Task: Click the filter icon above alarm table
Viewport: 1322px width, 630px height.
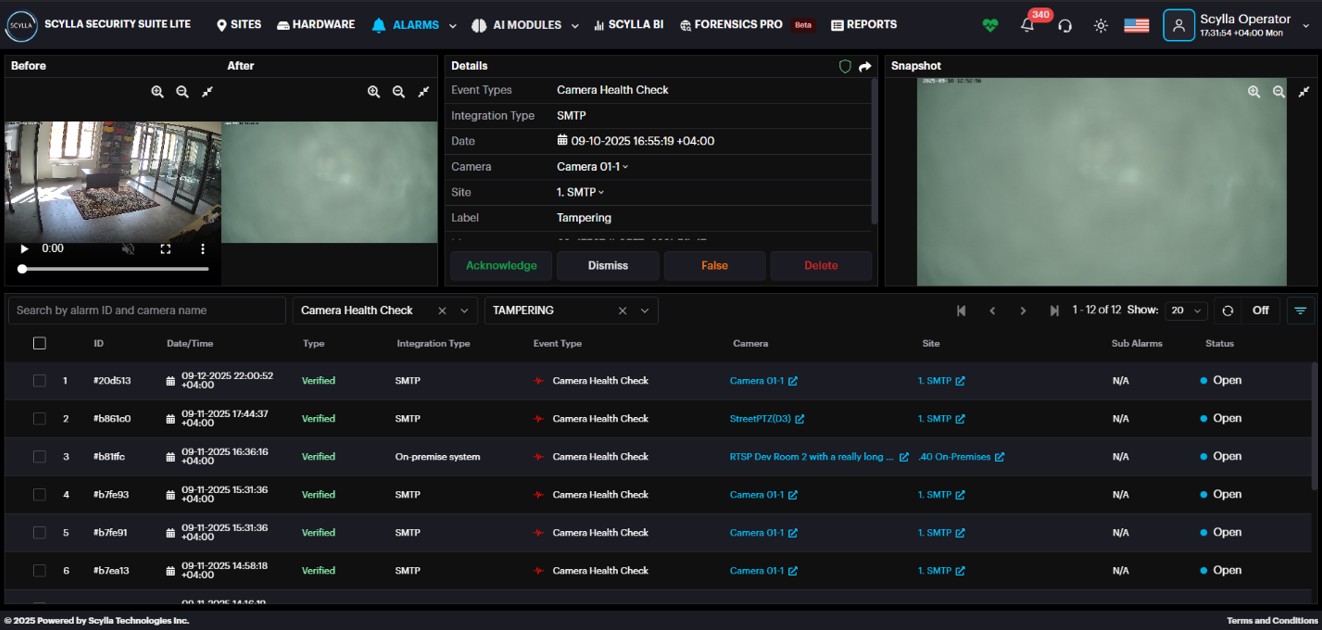Action: pos(1300,311)
